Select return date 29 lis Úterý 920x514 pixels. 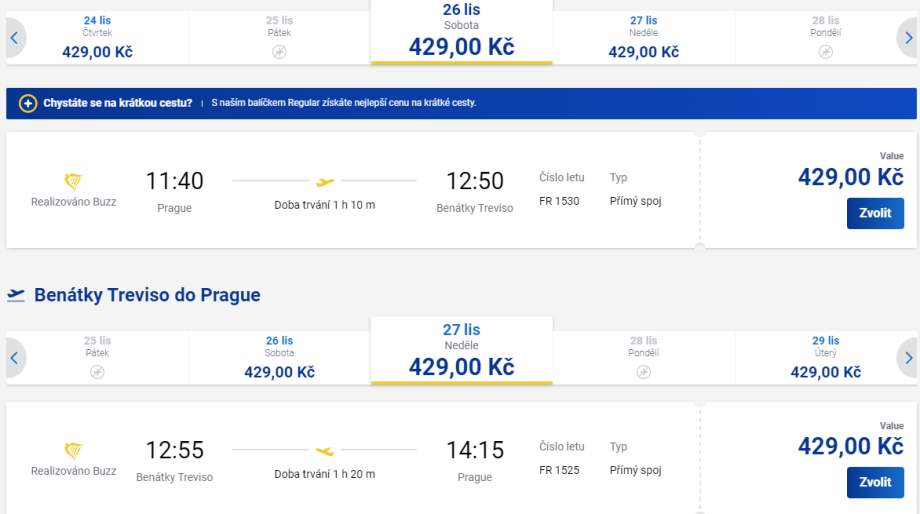point(826,357)
